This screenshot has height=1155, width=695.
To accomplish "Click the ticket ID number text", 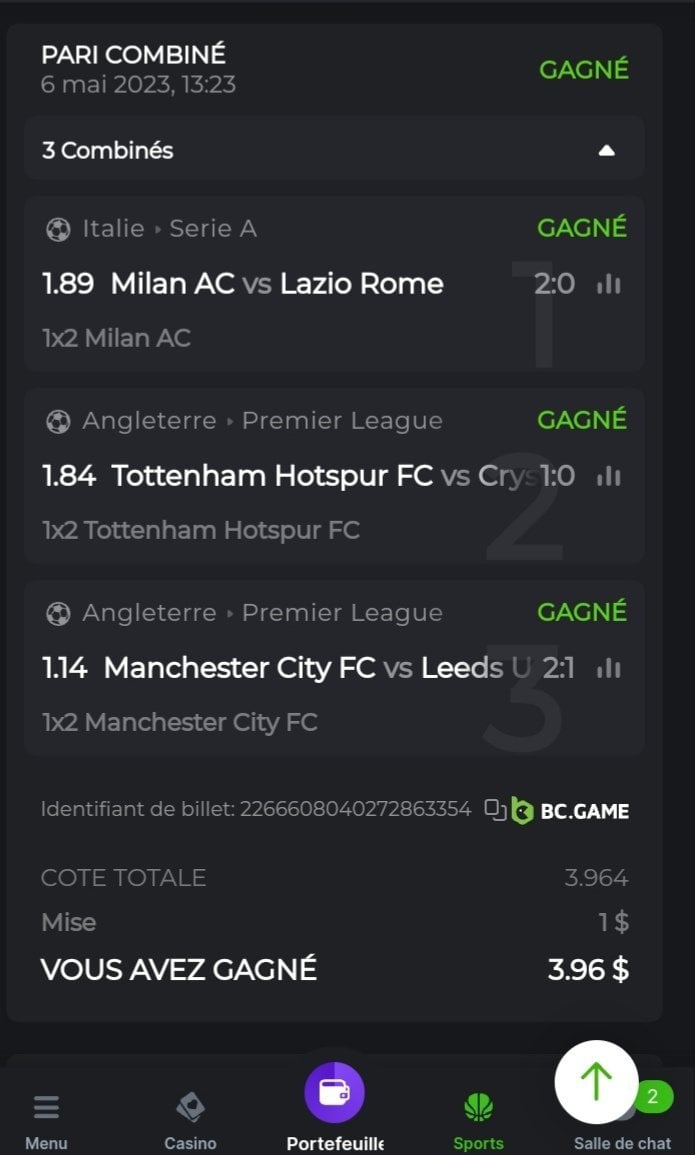I will (355, 809).
